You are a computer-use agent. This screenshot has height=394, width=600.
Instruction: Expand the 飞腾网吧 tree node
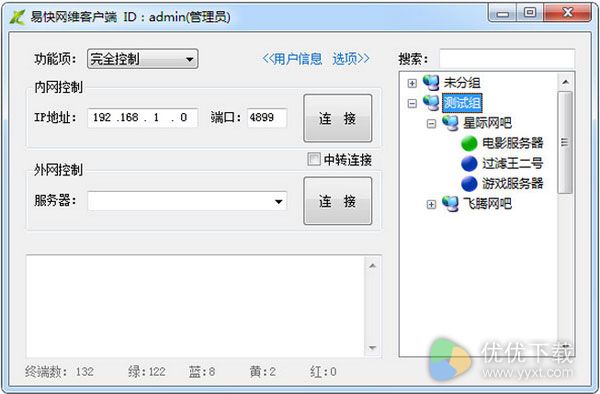click(431, 205)
